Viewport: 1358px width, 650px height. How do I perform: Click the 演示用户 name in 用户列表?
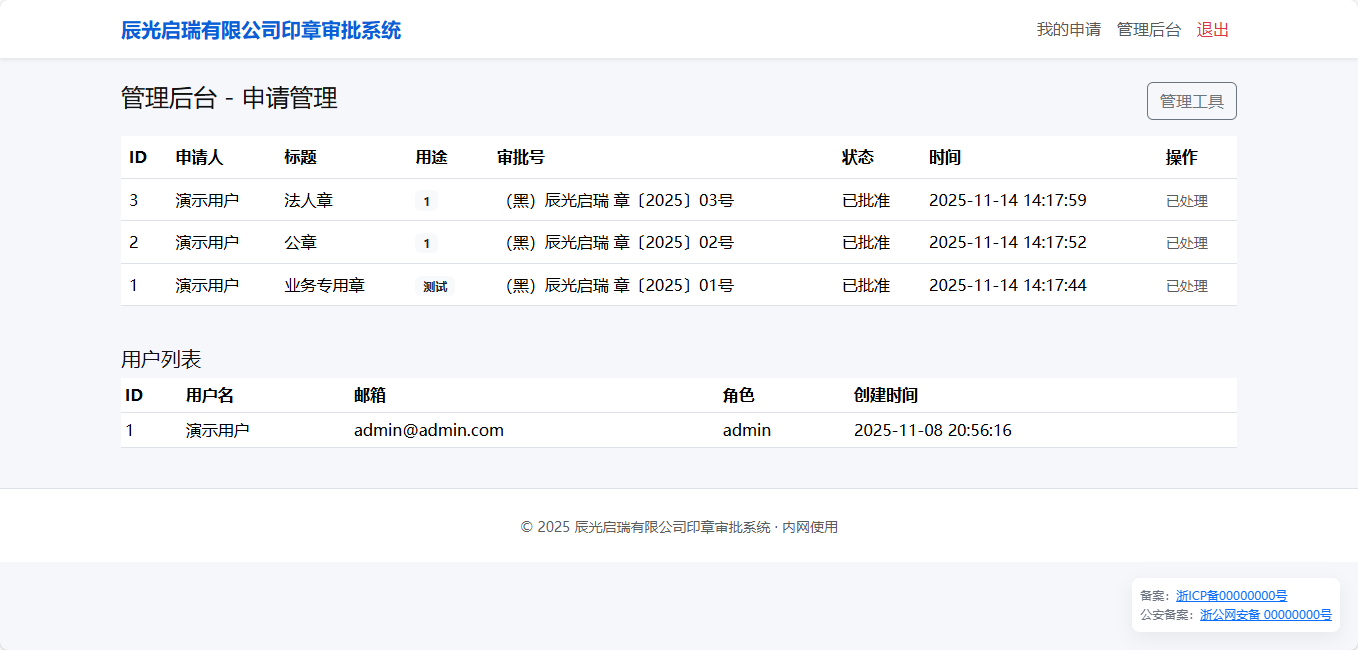click(216, 430)
